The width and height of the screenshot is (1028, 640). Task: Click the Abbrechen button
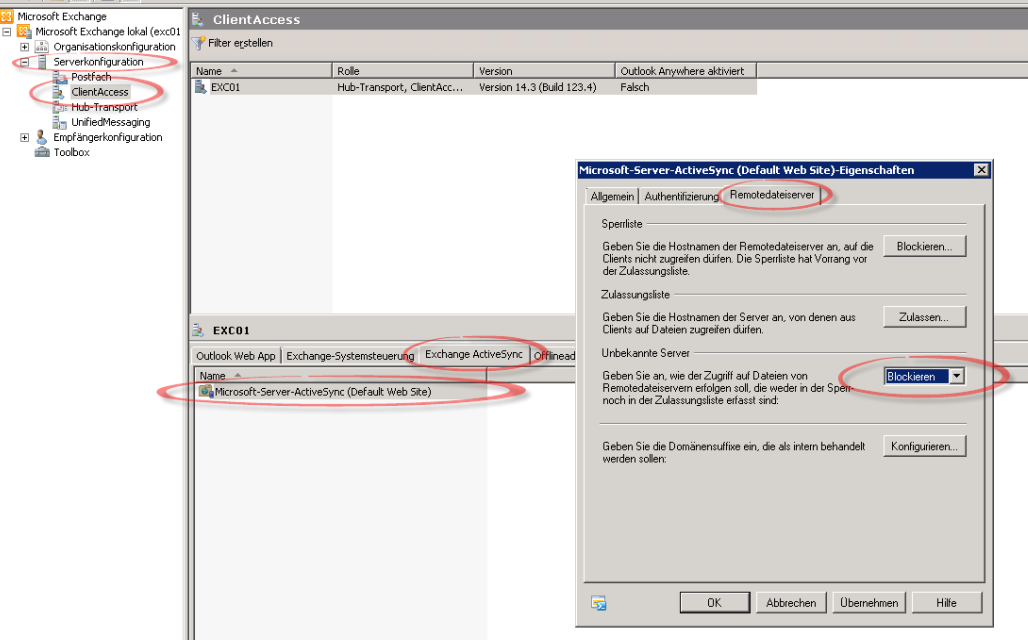tap(791, 603)
